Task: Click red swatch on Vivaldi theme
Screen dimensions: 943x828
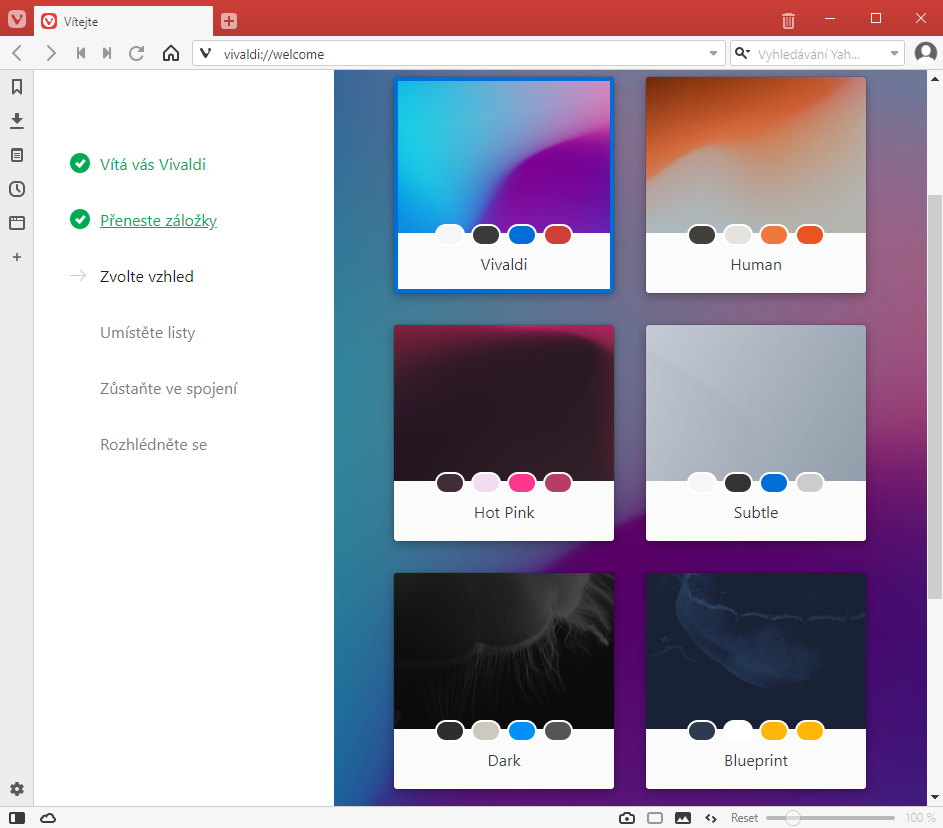Action: 558,235
